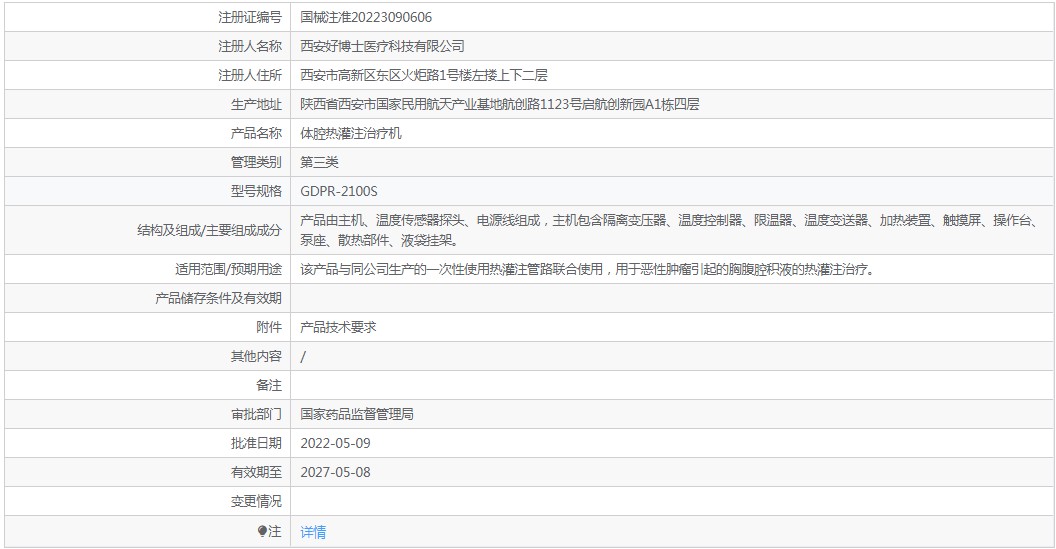Click the 生产地址 label
The height and width of the screenshot is (549, 1056).
256,104
